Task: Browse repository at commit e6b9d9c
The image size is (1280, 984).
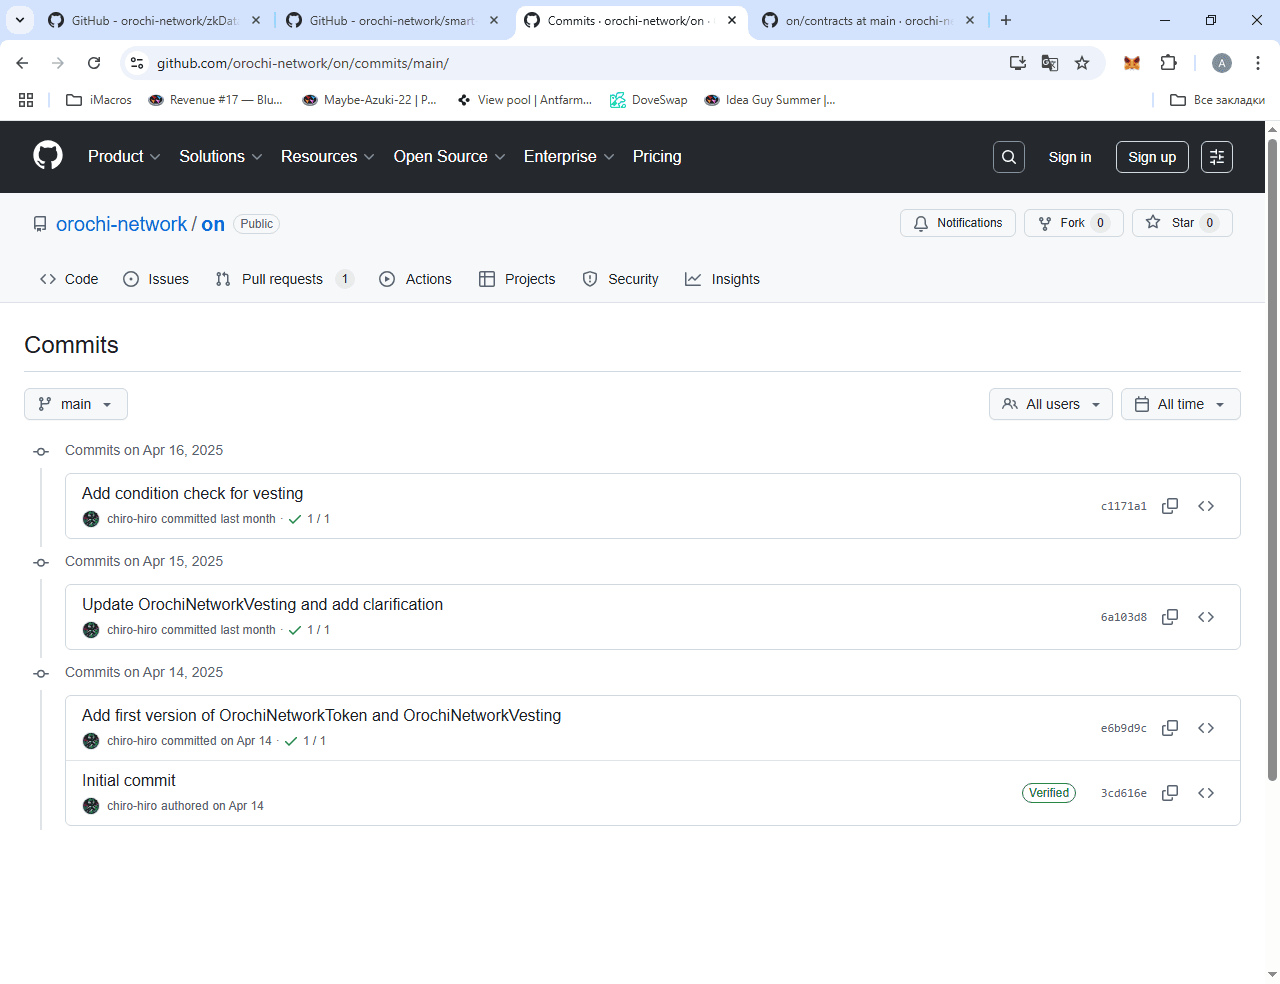Action: tap(1206, 728)
